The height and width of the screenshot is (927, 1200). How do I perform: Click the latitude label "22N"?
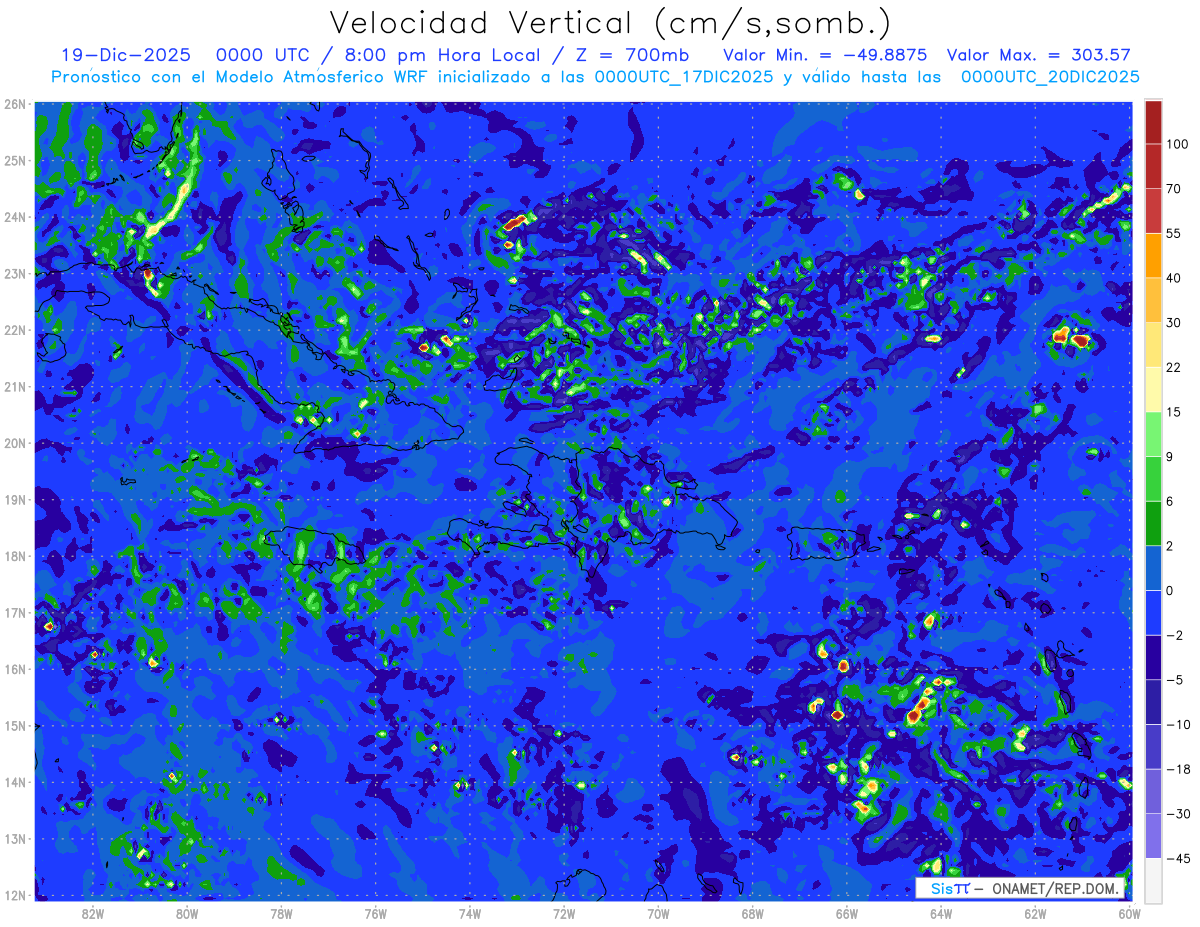point(15,330)
